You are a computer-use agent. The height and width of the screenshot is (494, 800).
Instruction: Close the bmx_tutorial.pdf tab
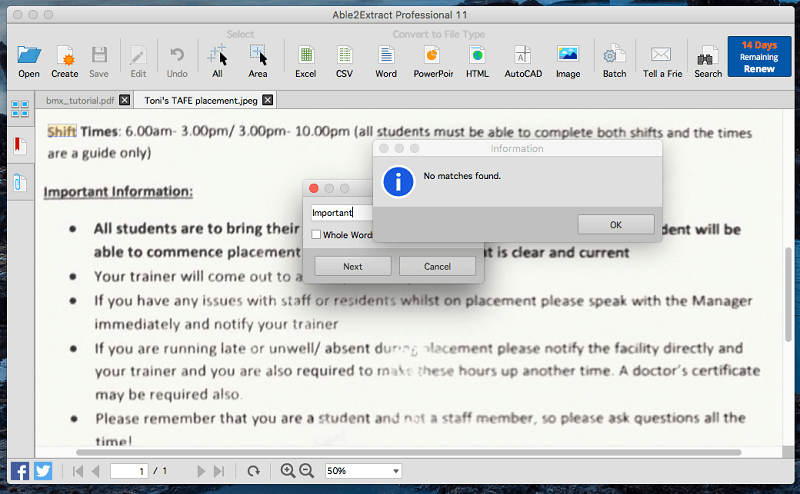(x=124, y=100)
